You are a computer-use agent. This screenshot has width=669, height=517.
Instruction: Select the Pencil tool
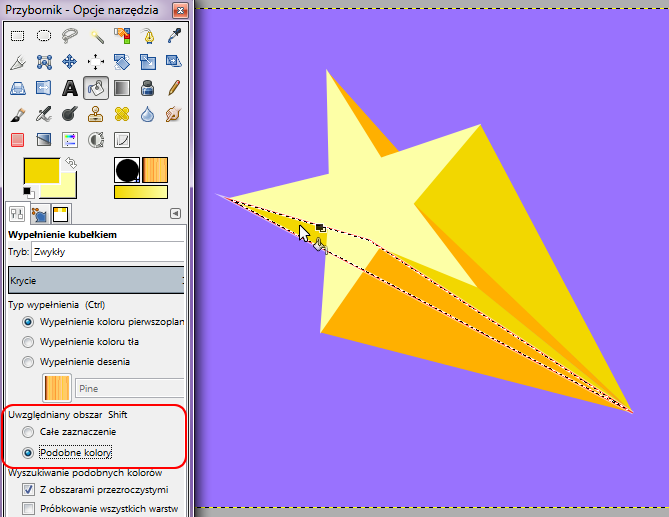point(173,88)
